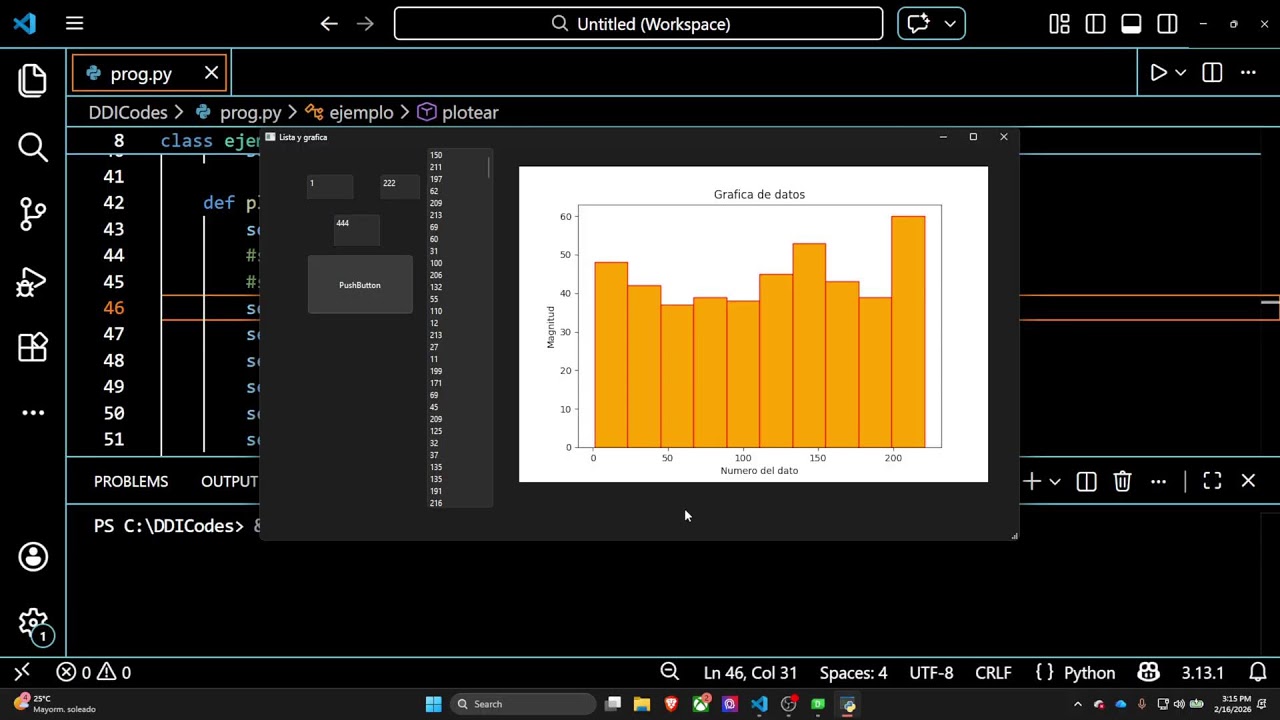1280x720 pixels.
Task: Create a new terminal with plus icon
Action: pyautogui.click(x=1032, y=482)
